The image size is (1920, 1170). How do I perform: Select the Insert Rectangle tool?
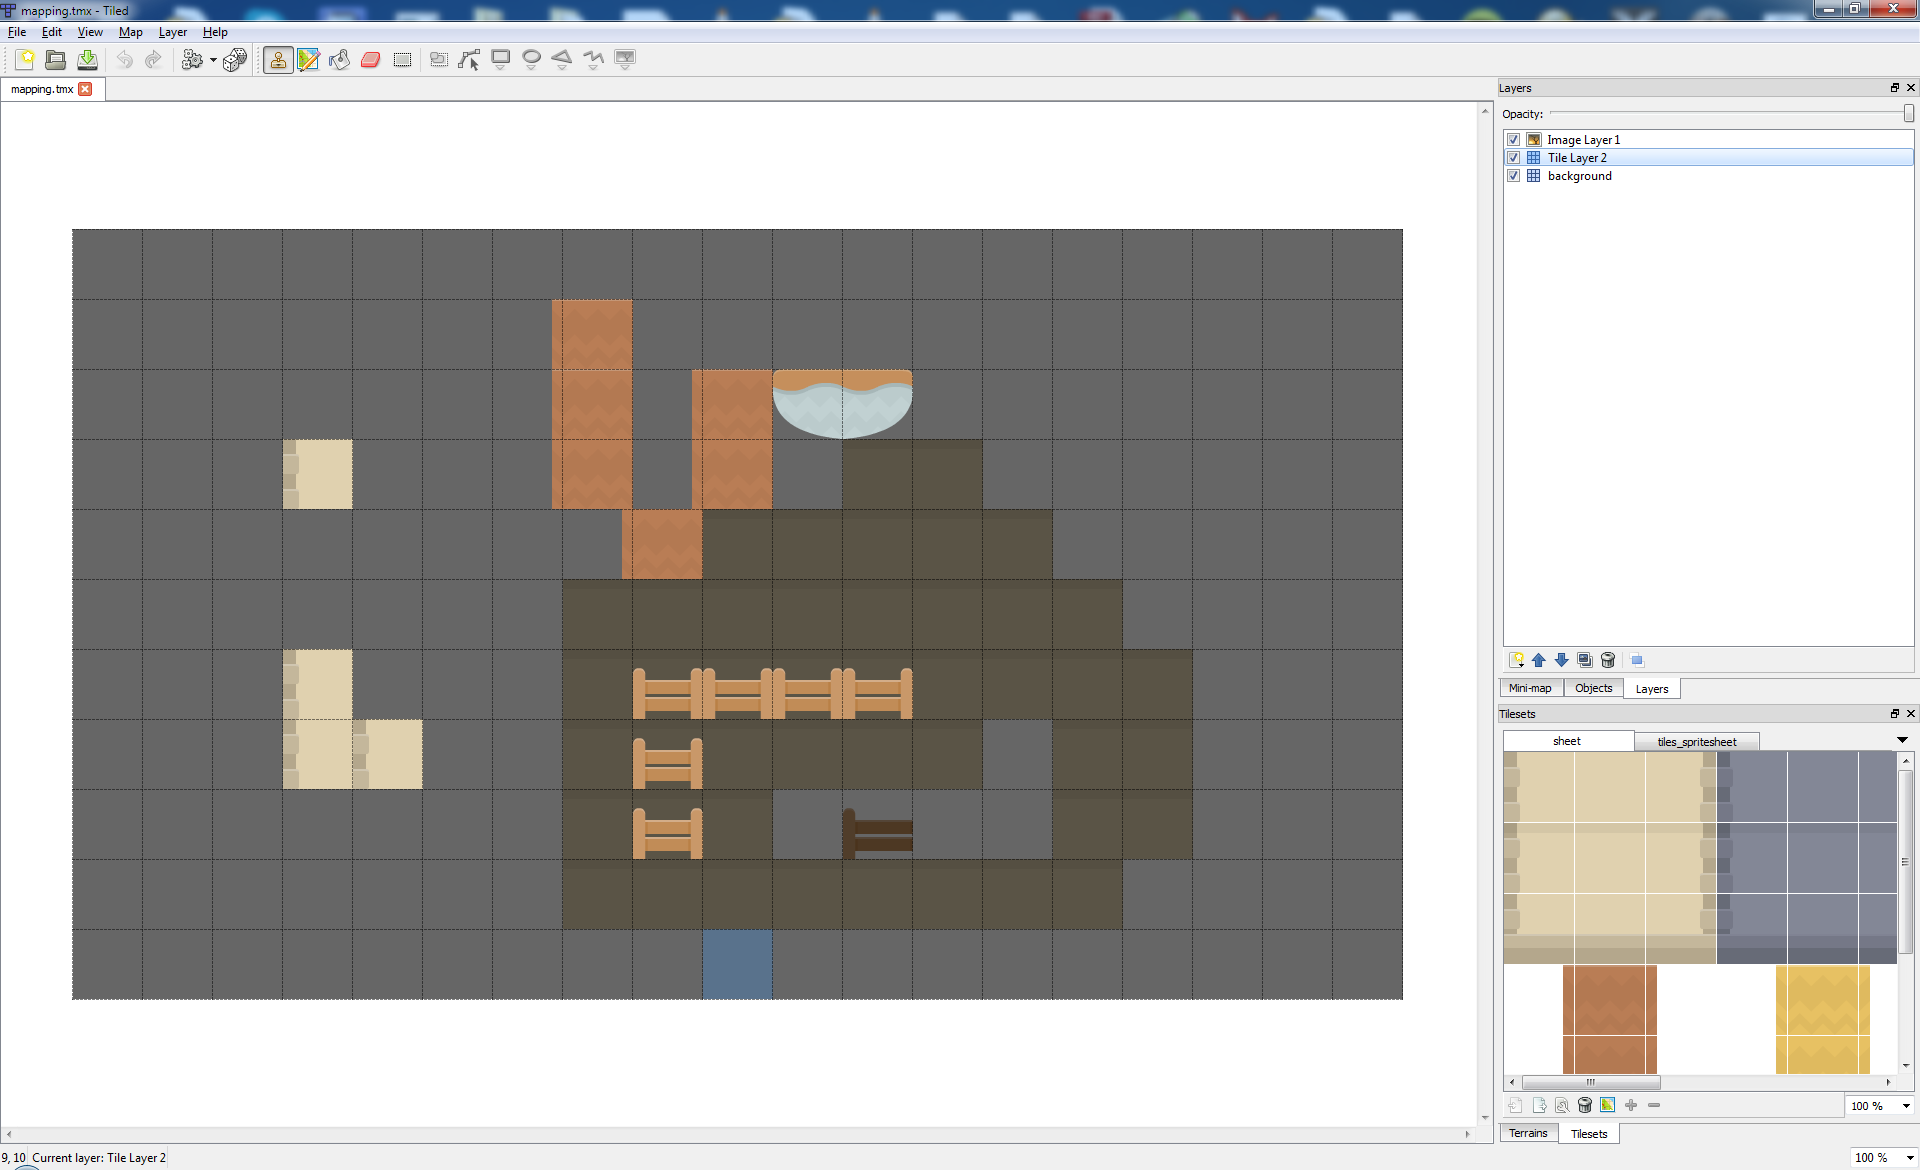[501, 60]
